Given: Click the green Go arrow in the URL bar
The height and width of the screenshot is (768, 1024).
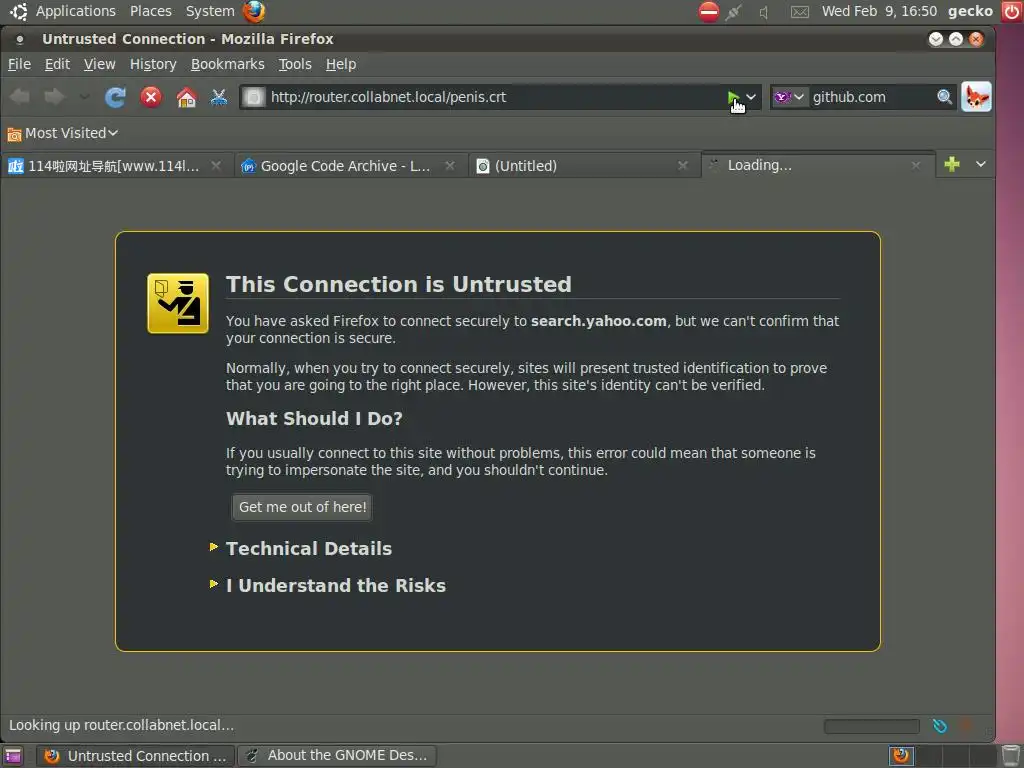Looking at the screenshot, I should [733, 97].
